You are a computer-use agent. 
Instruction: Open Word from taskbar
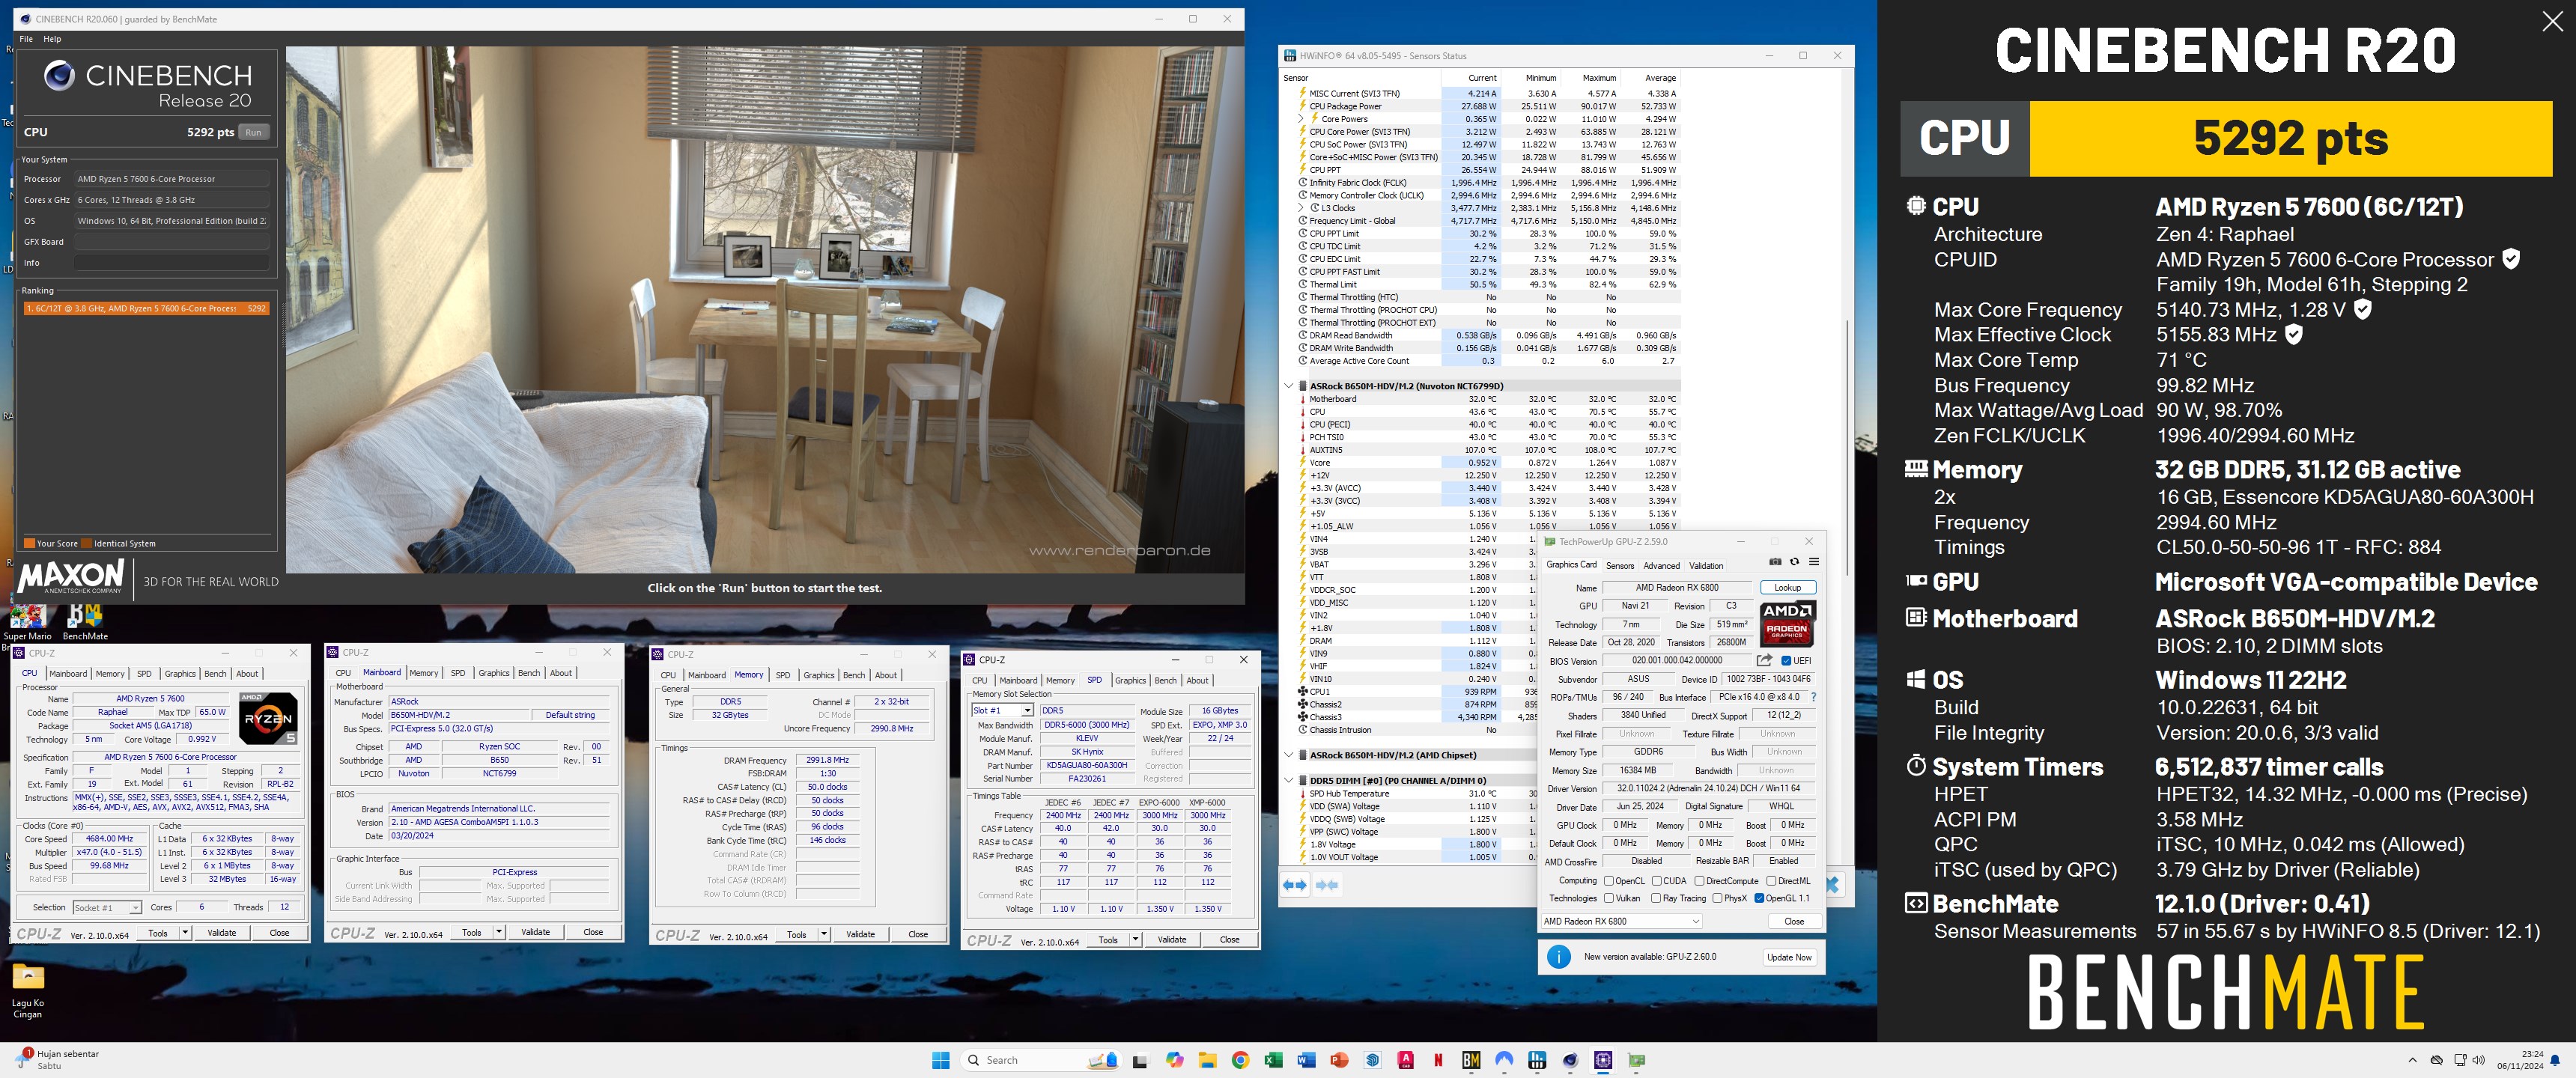[x=1306, y=1060]
